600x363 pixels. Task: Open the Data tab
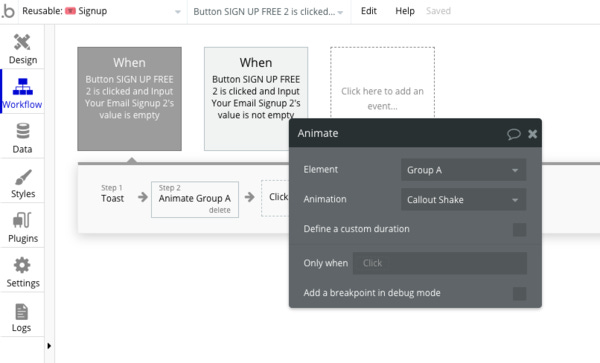[23, 138]
